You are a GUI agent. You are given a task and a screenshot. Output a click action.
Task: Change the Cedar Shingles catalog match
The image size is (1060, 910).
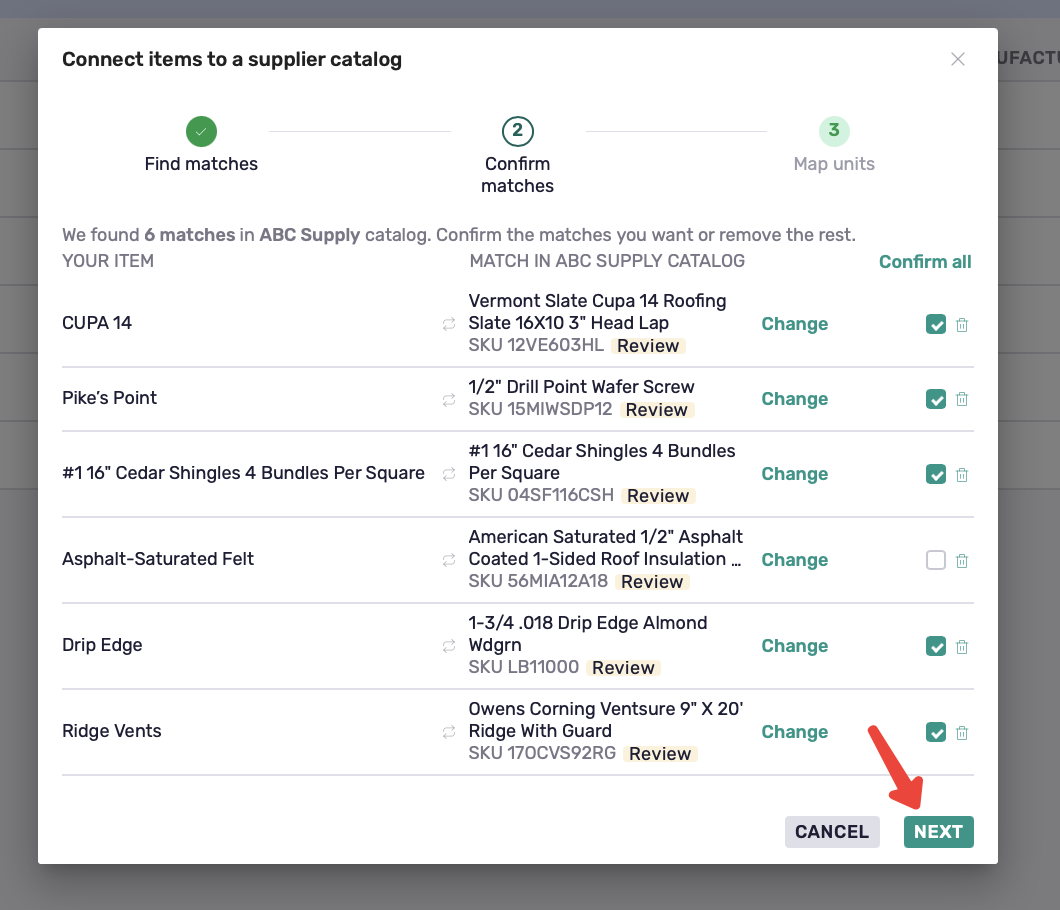[794, 474]
